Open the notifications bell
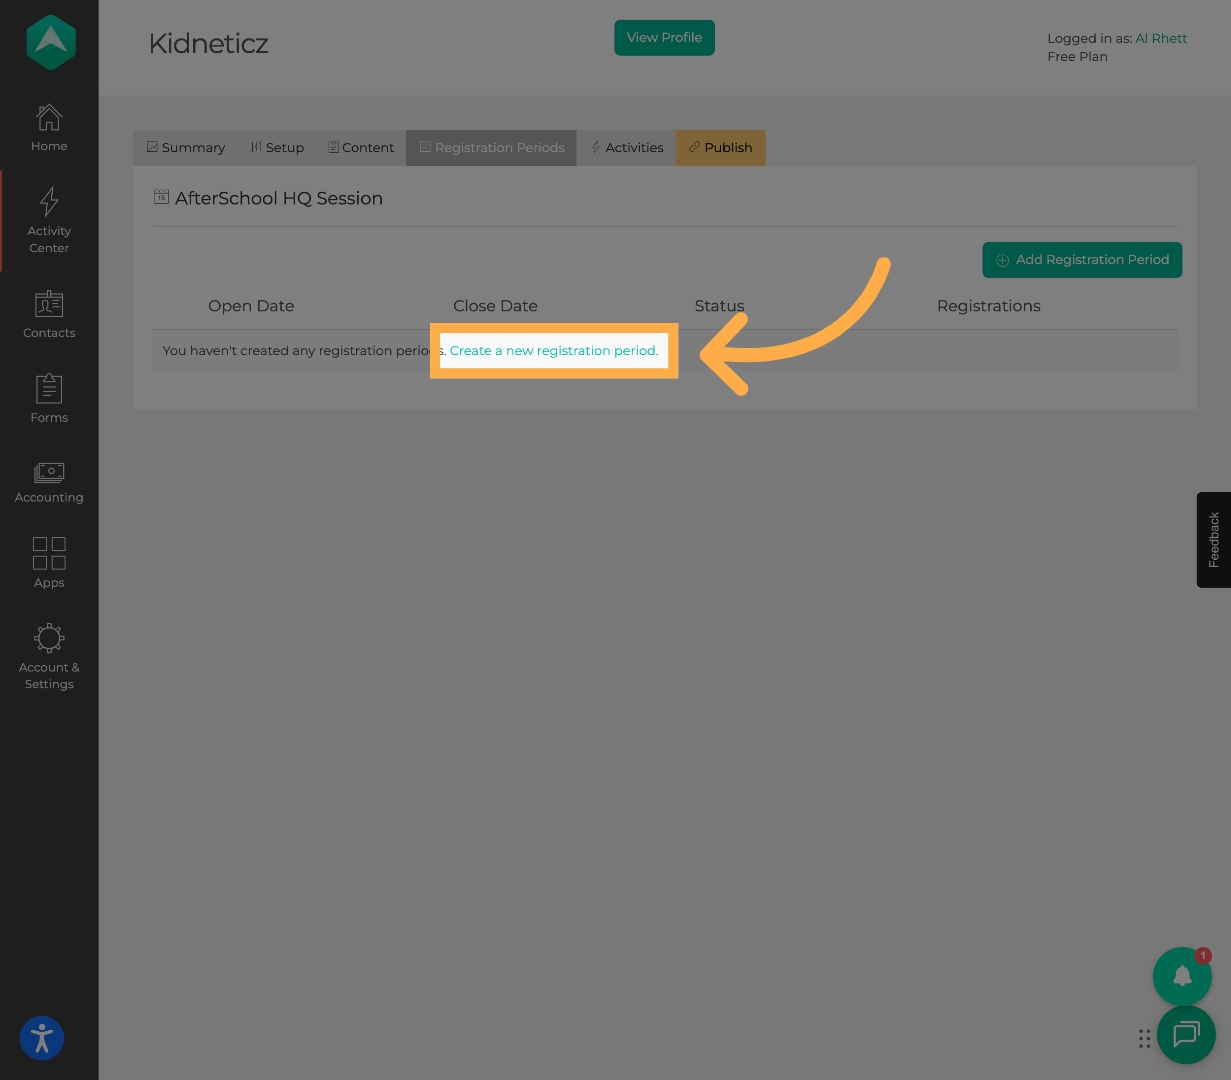 1182,975
